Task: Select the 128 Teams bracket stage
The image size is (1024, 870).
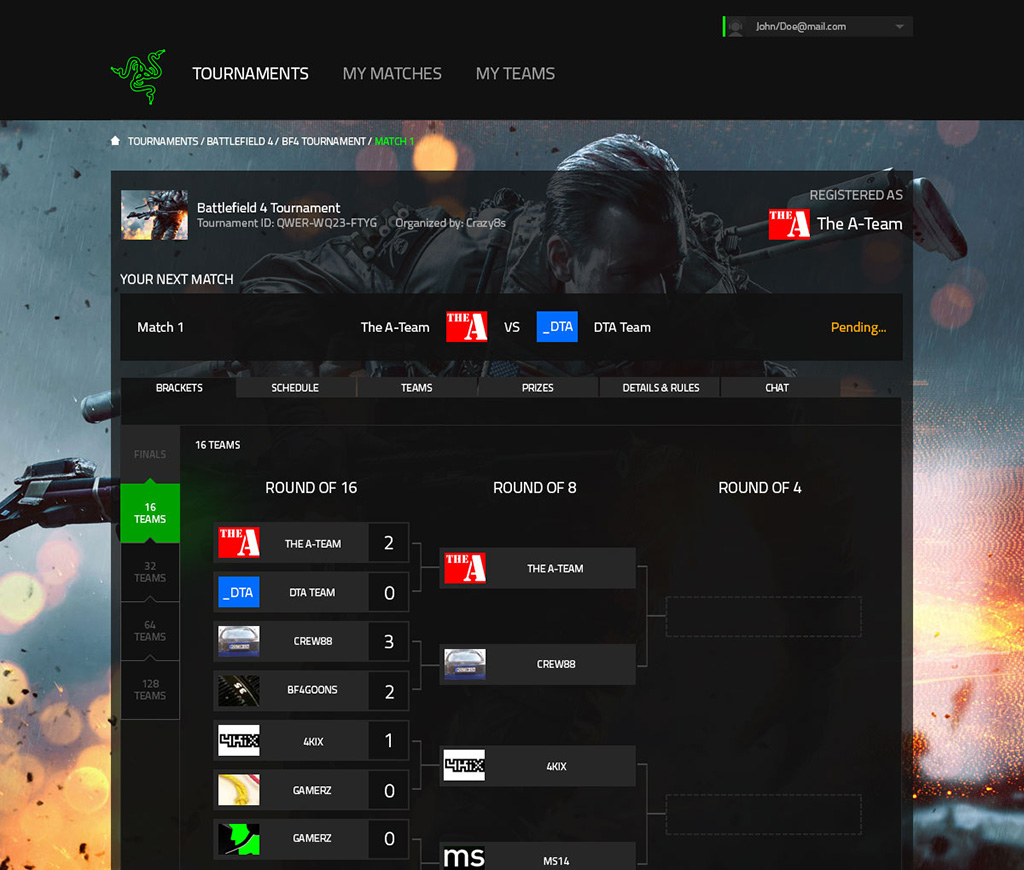Action: [150, 689]
